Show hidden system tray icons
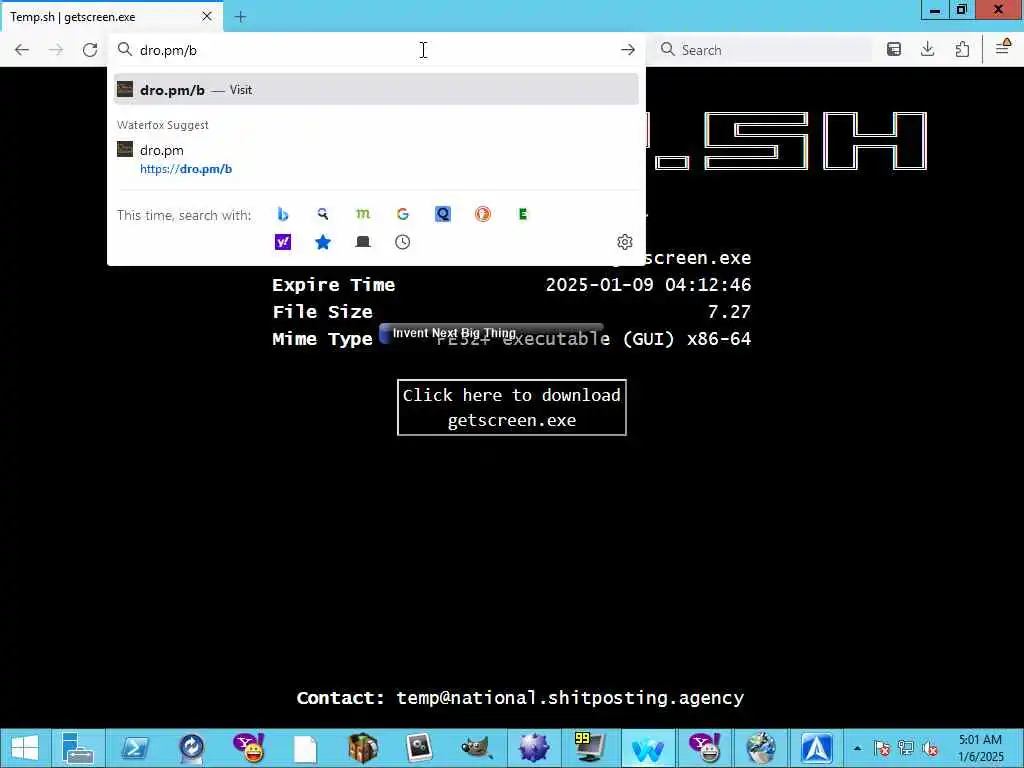This screenshot has height=768, width=1024. coord(857,748)
